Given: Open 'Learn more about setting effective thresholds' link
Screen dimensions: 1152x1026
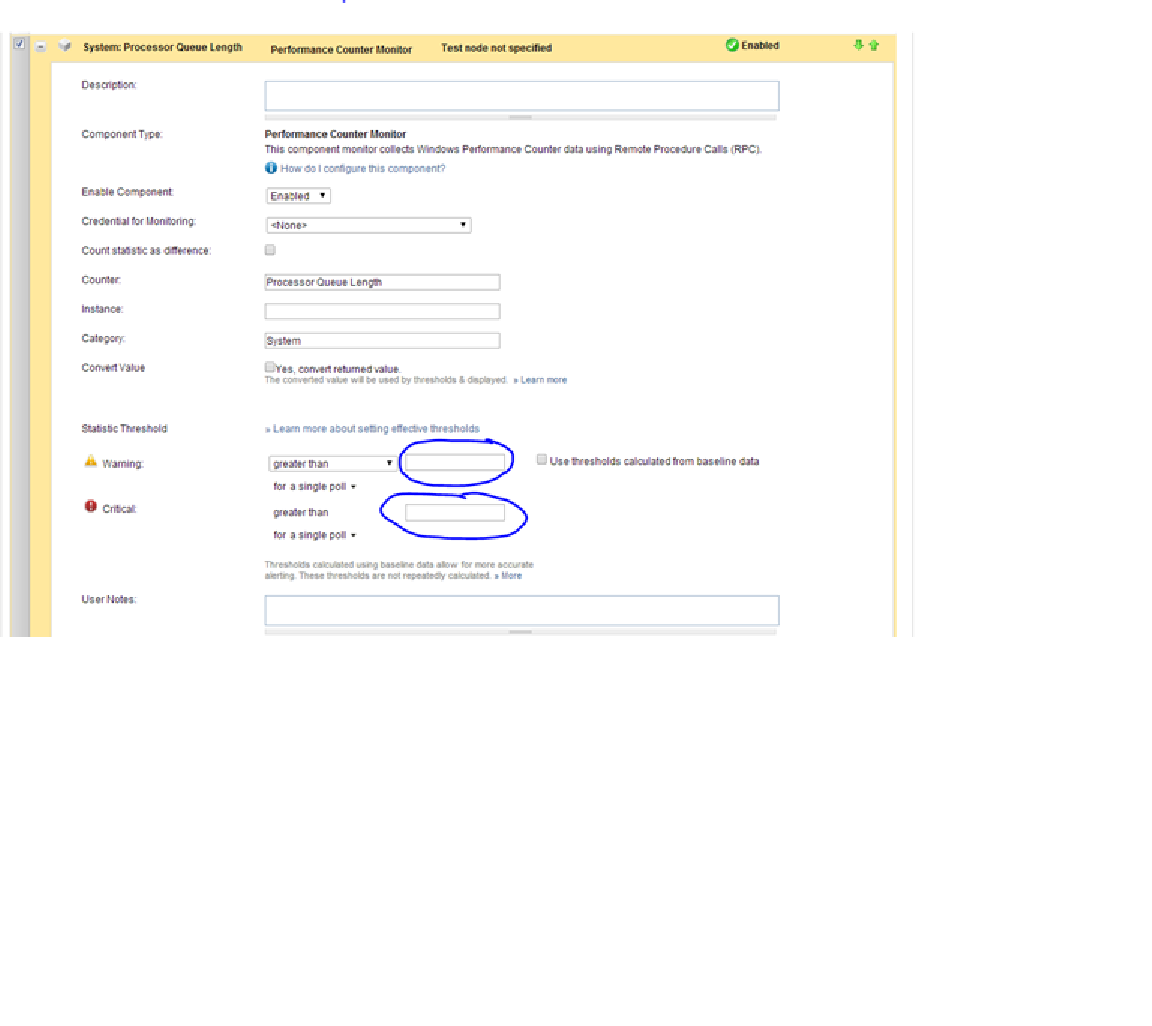Looking at the screenshot, I should coord(376,428).
